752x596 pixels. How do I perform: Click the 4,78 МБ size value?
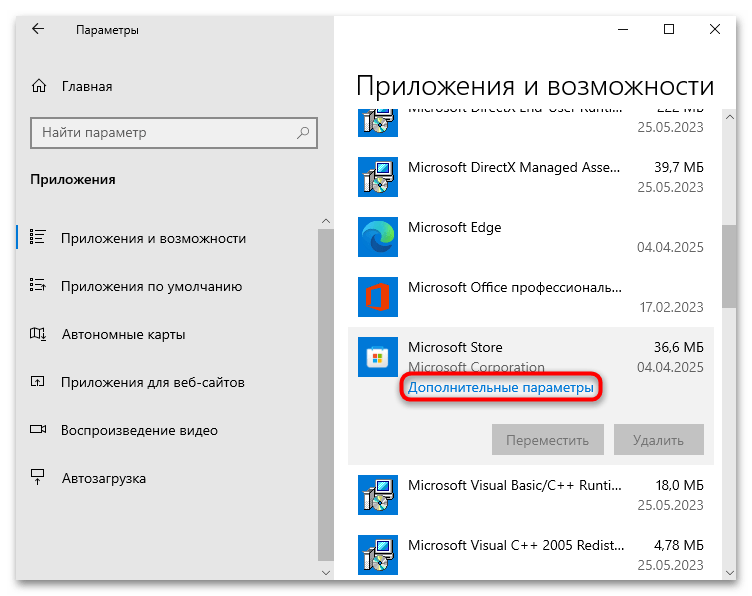(679, 545)
